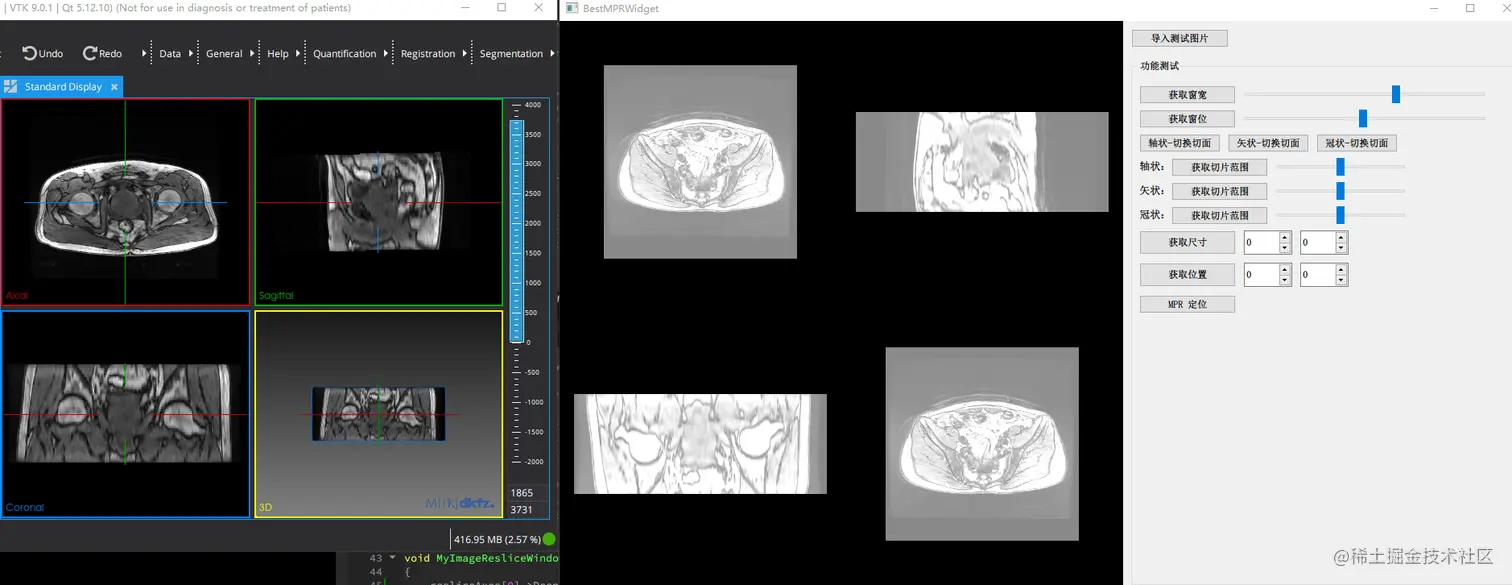The width and height of the screenshot is (1512, 585).
Task: Click 冠状-切换切面 button
Action: click(1356, 143)
